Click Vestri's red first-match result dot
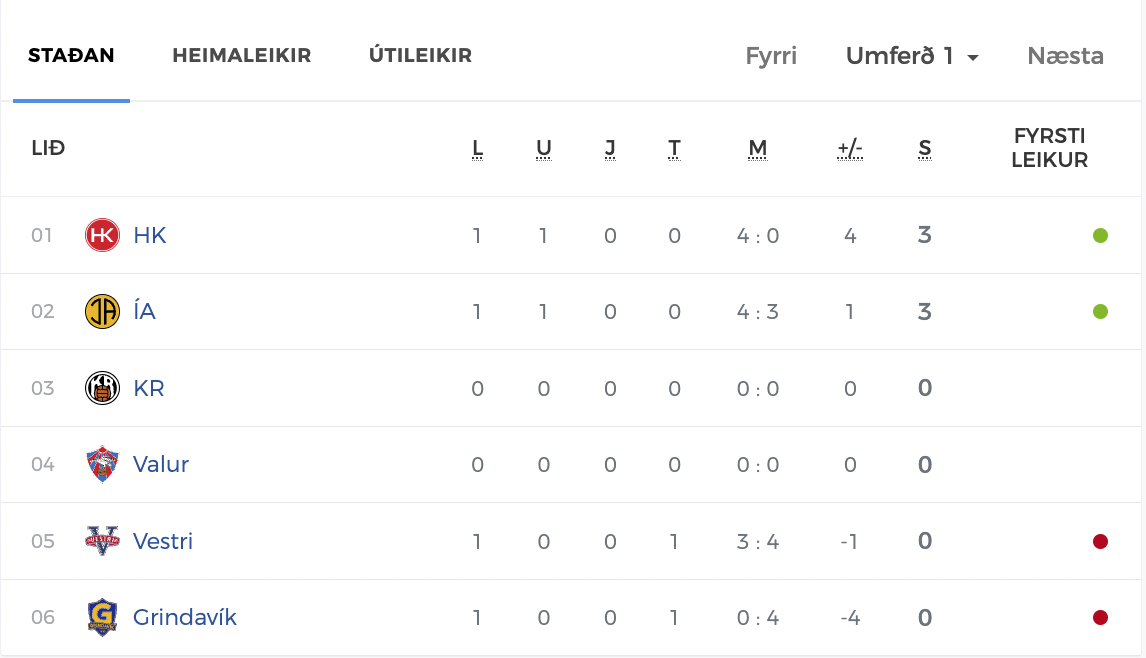The height and width of the screenshot is (658, 1146). pos(1100,541)
